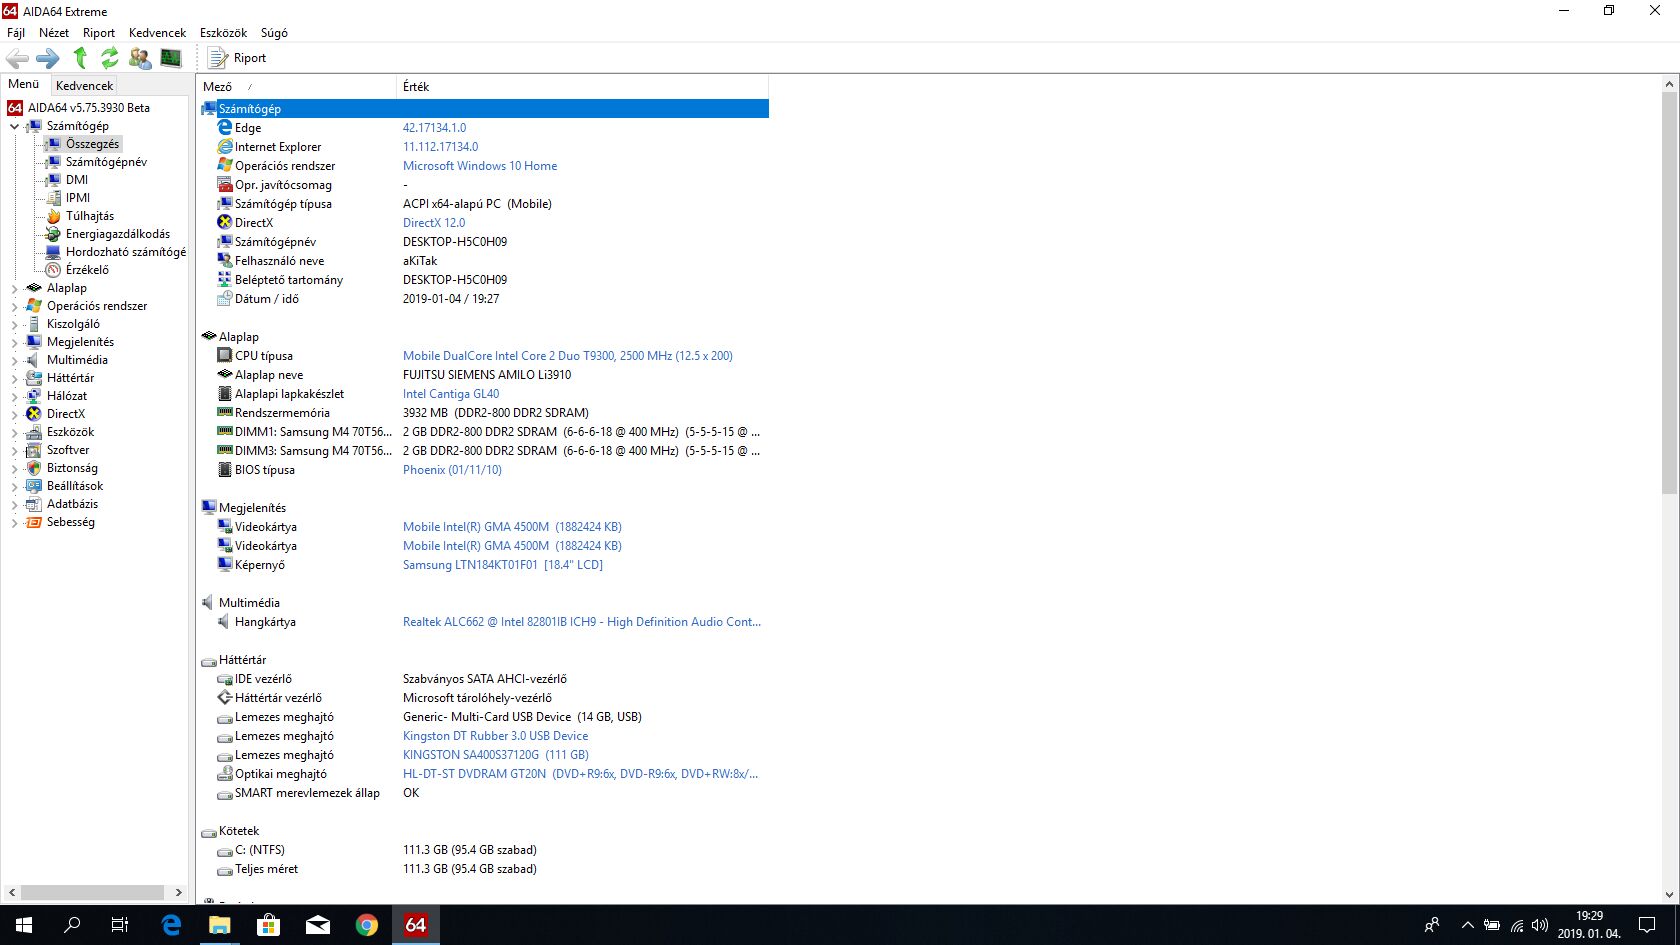
Task: Open the Nézet menu
Action: pyautogui.click(x=54, y=33)
